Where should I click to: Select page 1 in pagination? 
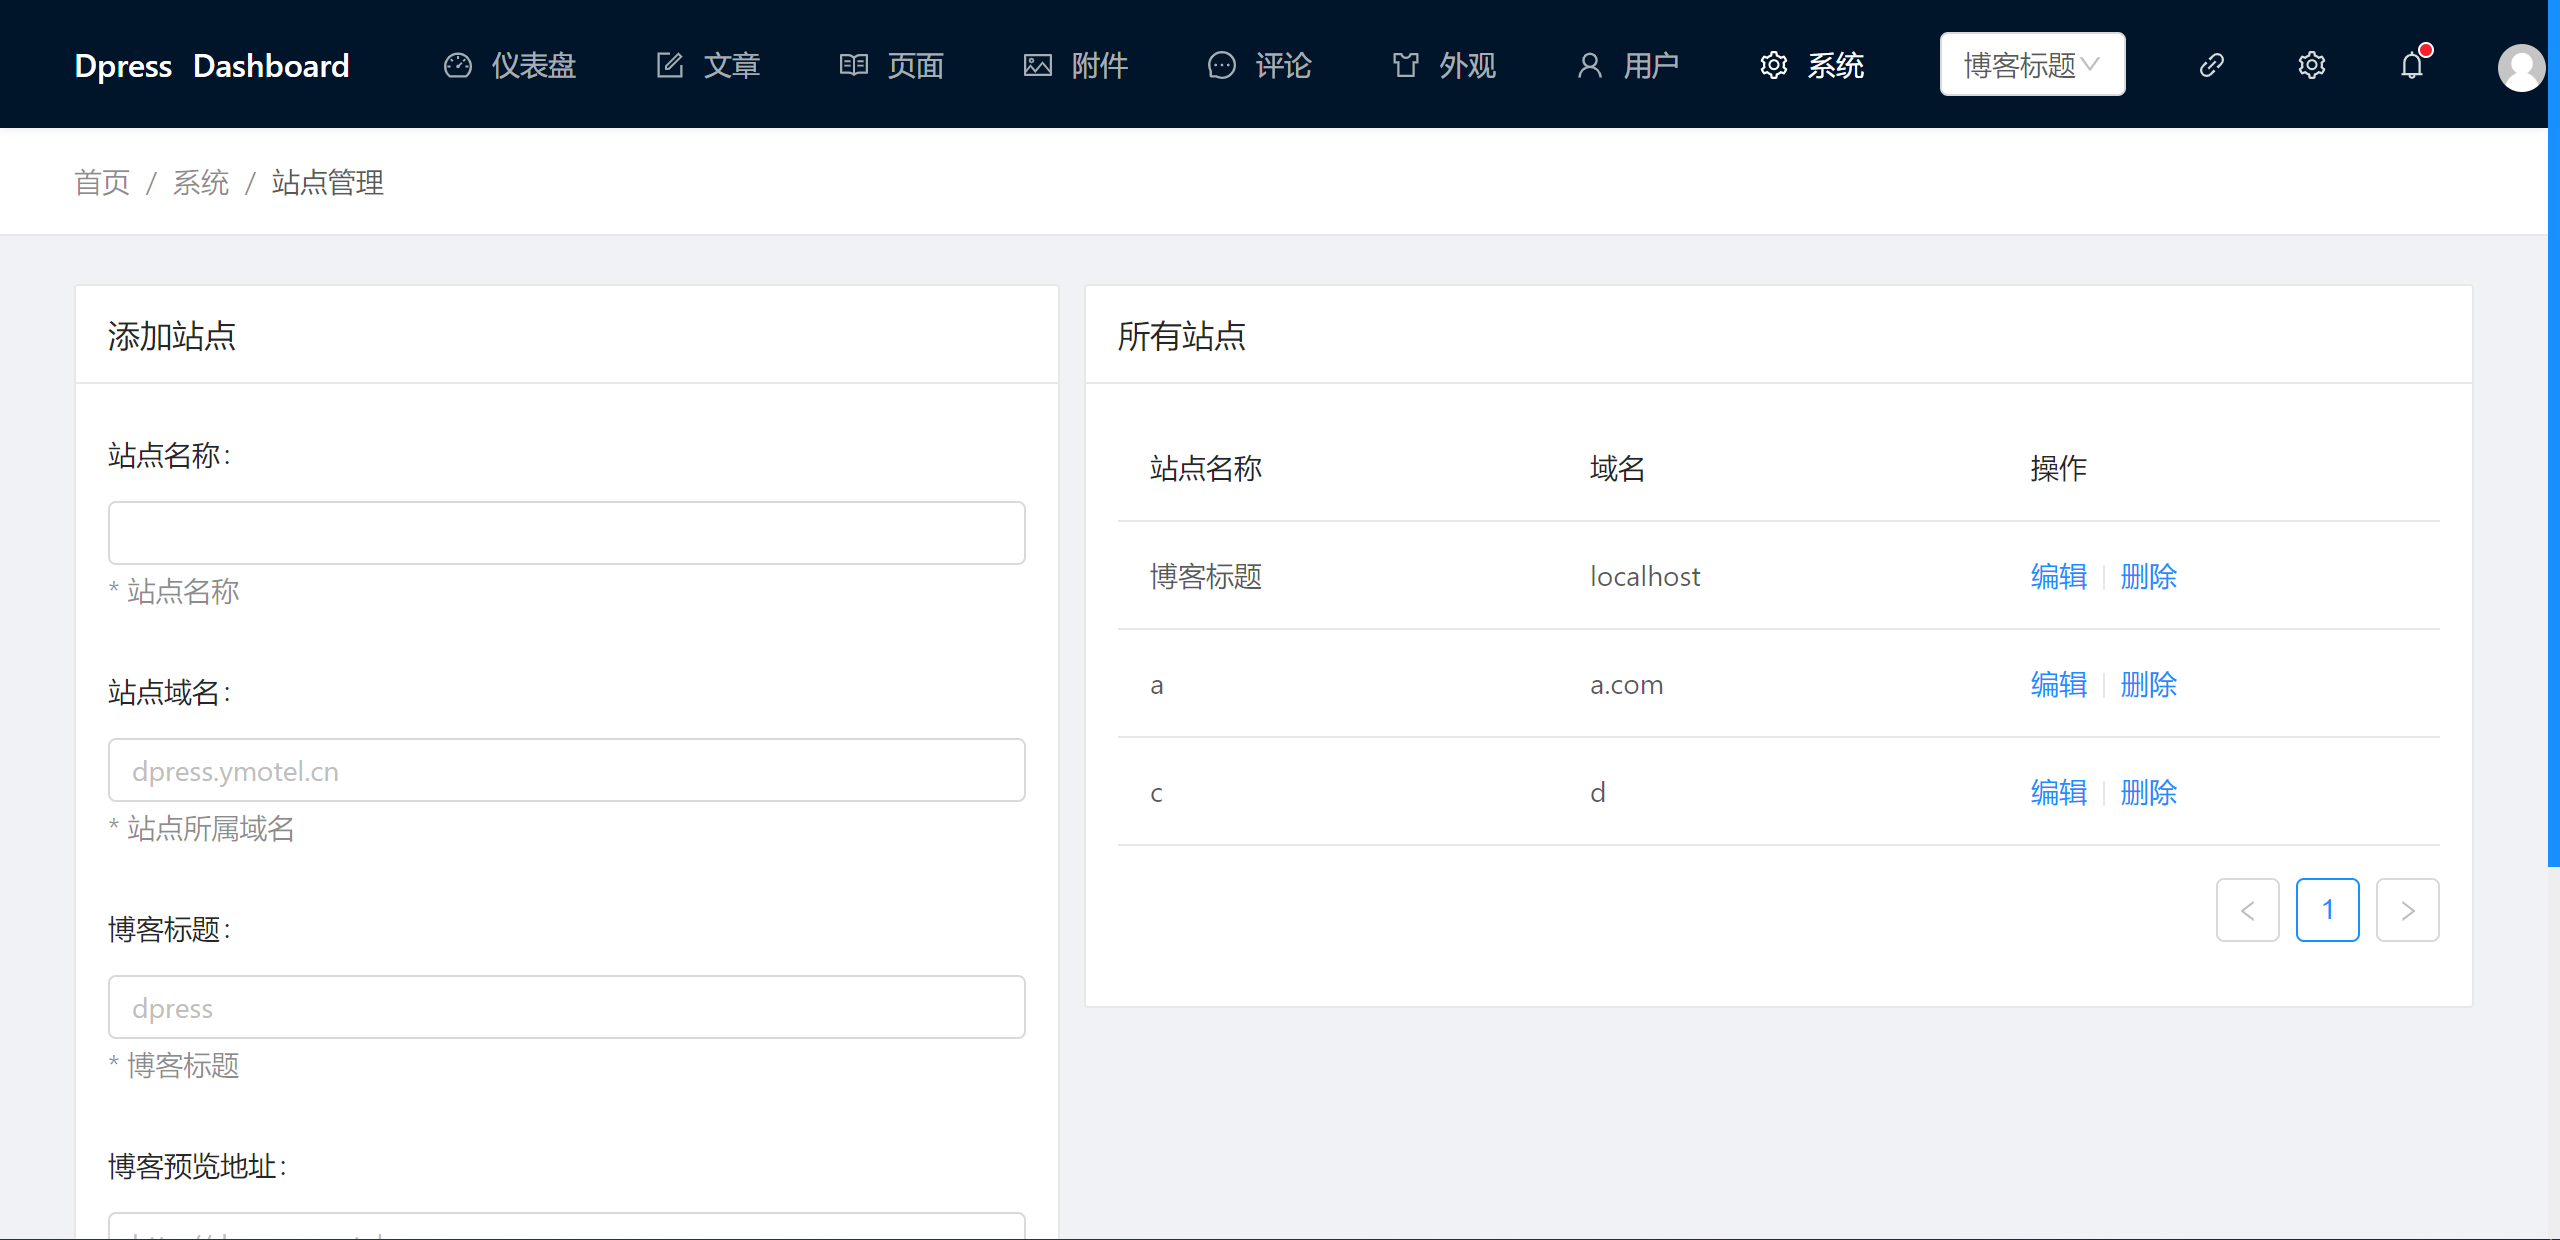coord(2327,910)
